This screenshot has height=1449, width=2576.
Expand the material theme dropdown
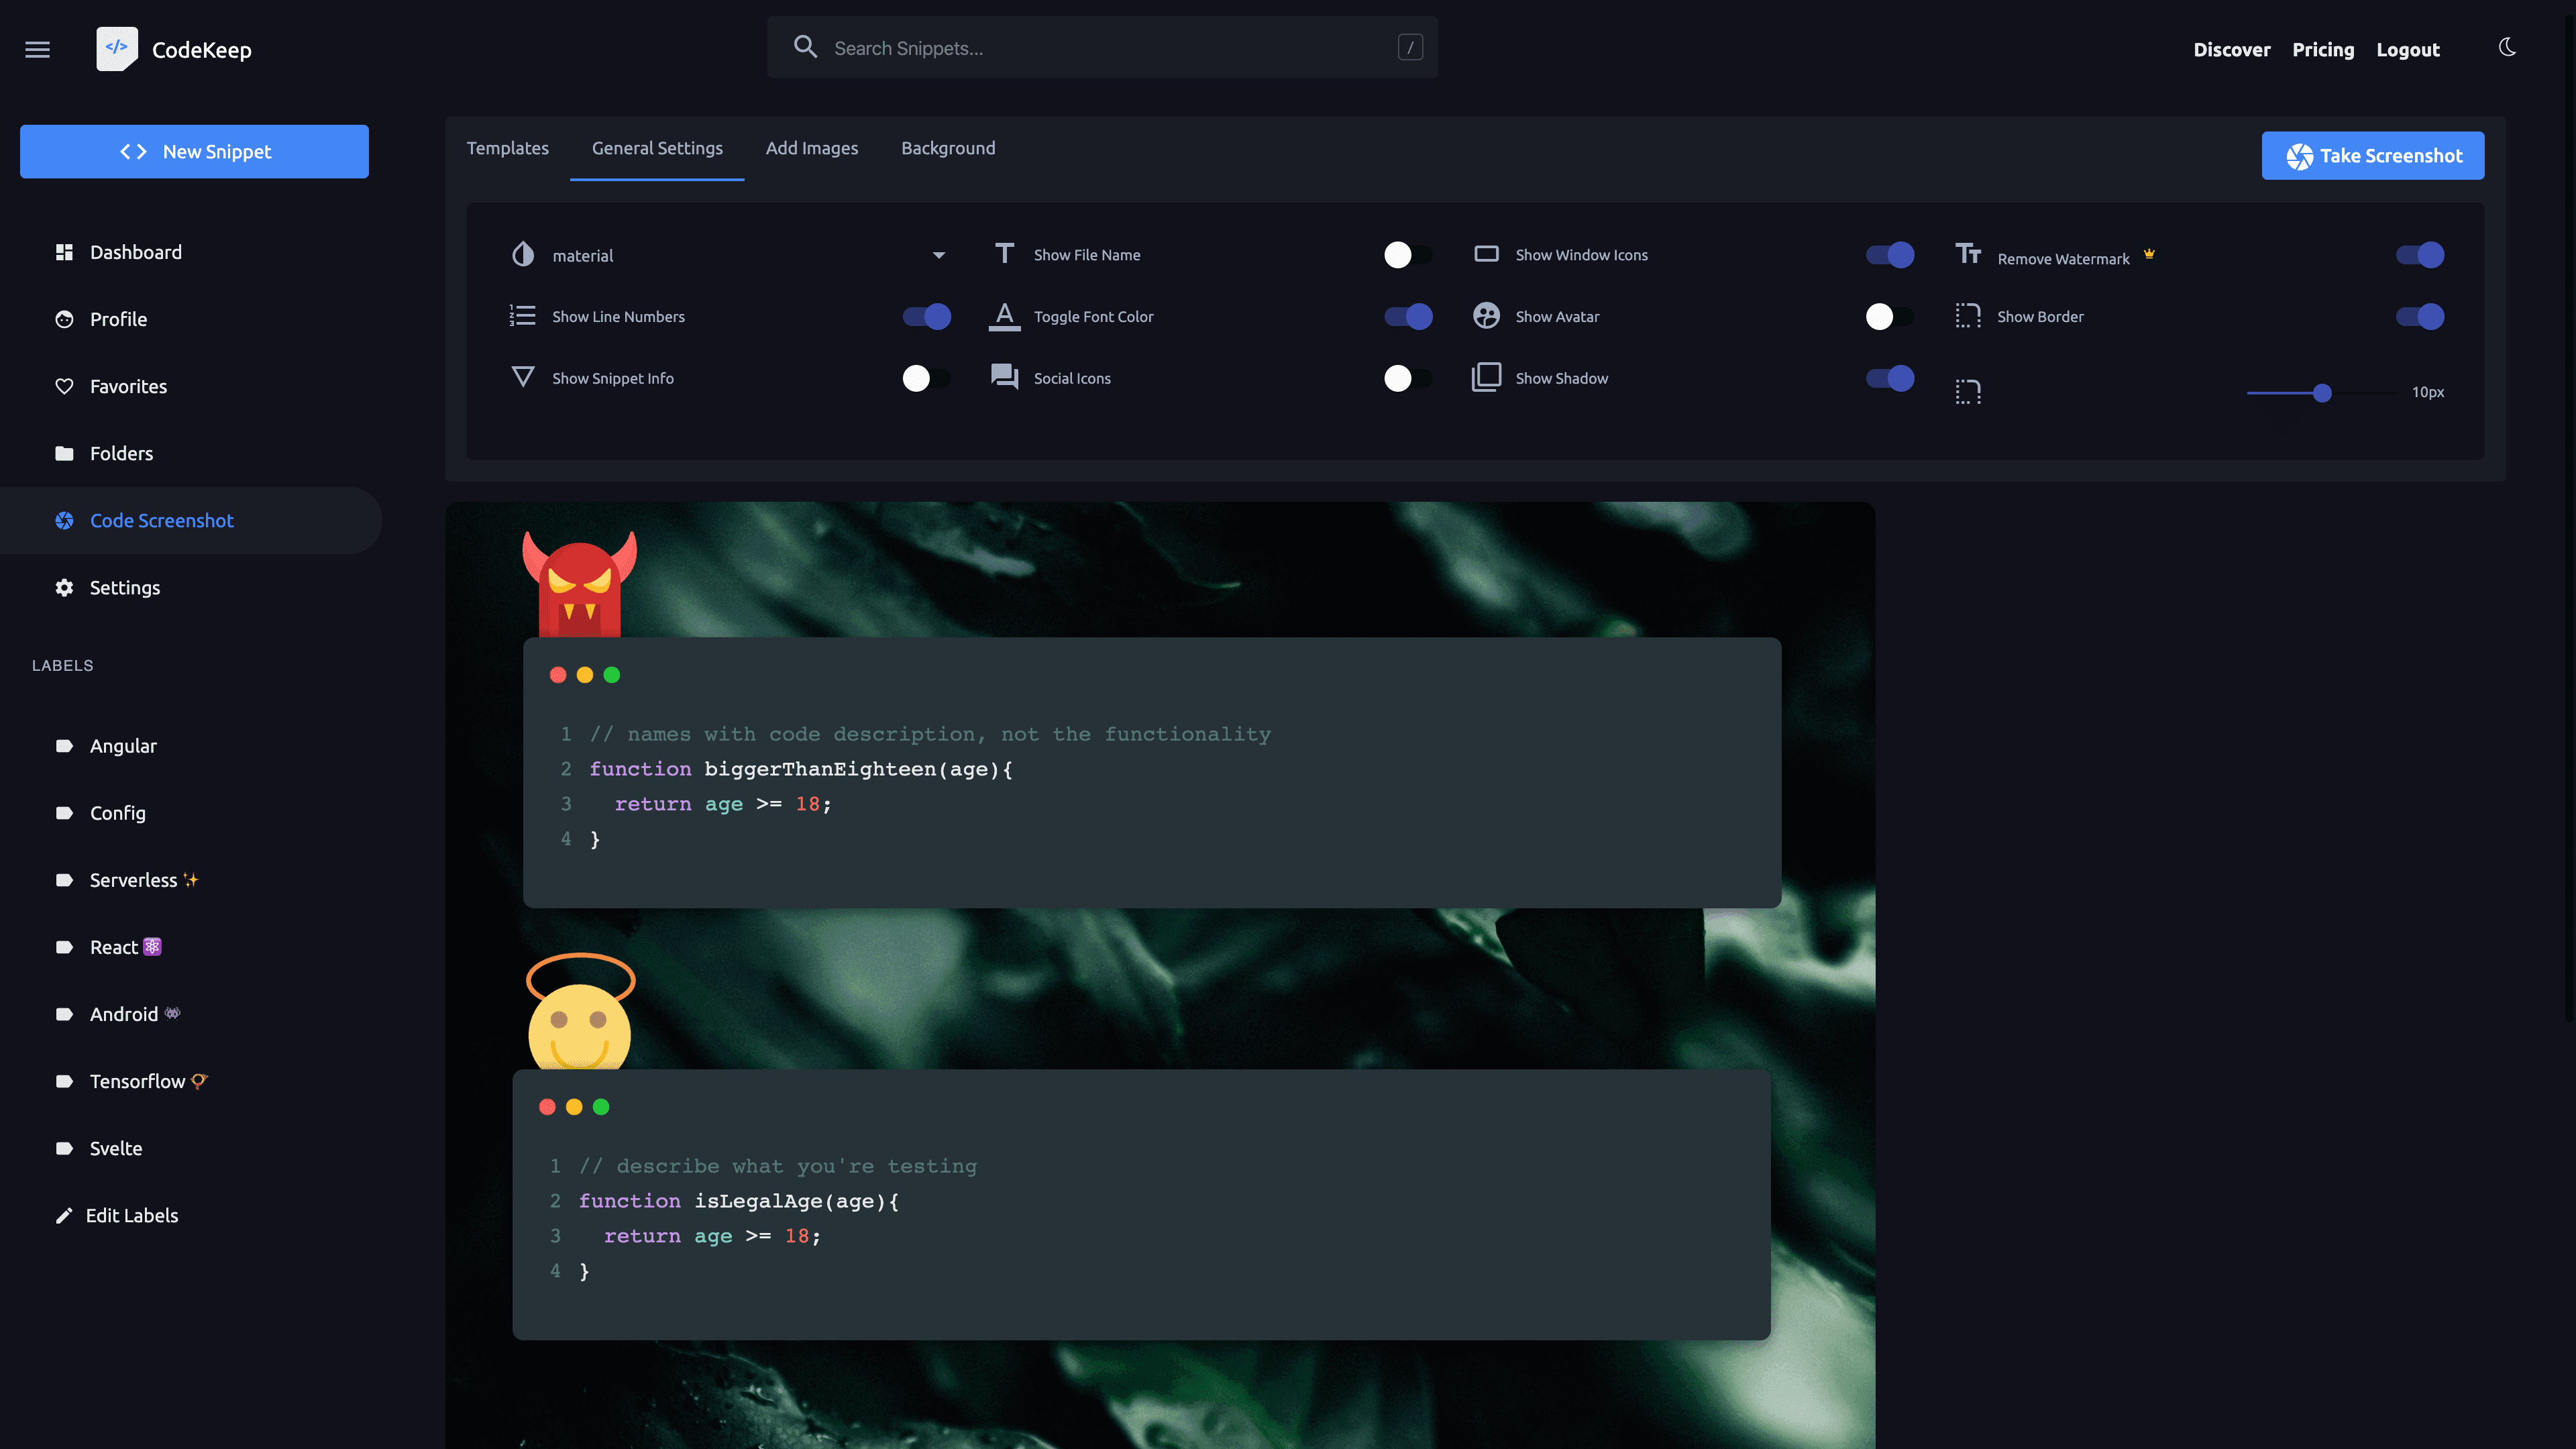(x=938, y=255)
